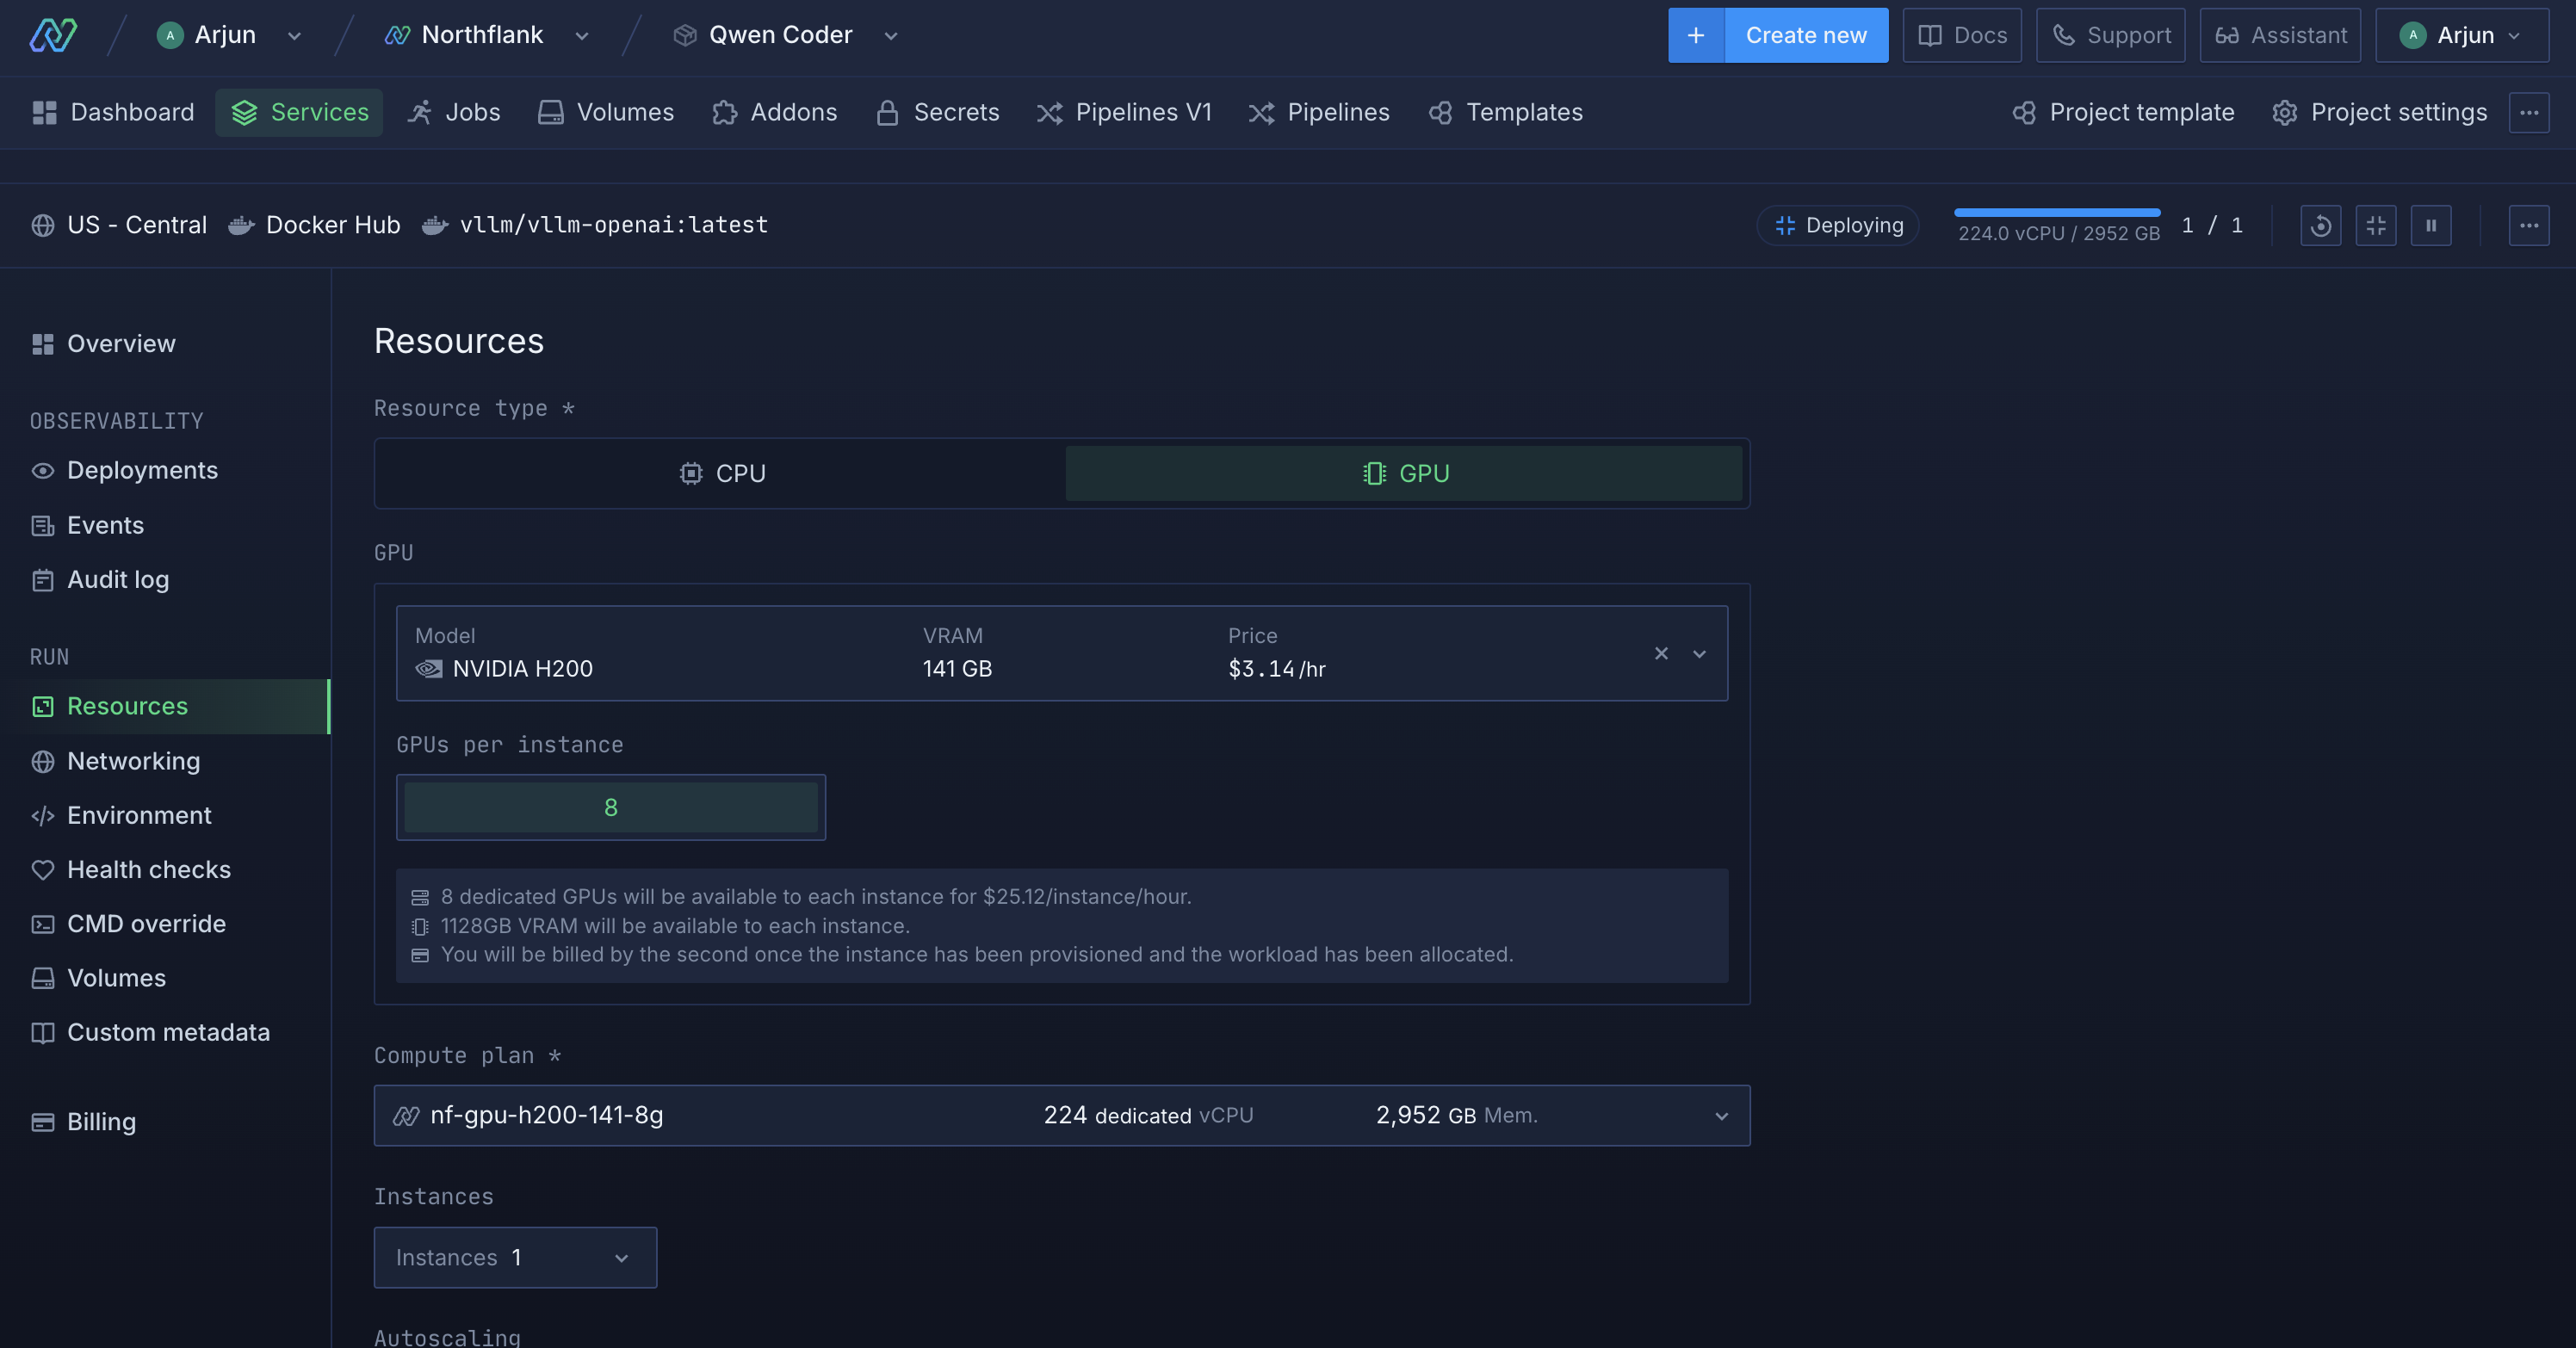This screenshot has width=2576, height=1348.
Task: Click the Environment code brackets icon
Action: (x=43, y=815)
